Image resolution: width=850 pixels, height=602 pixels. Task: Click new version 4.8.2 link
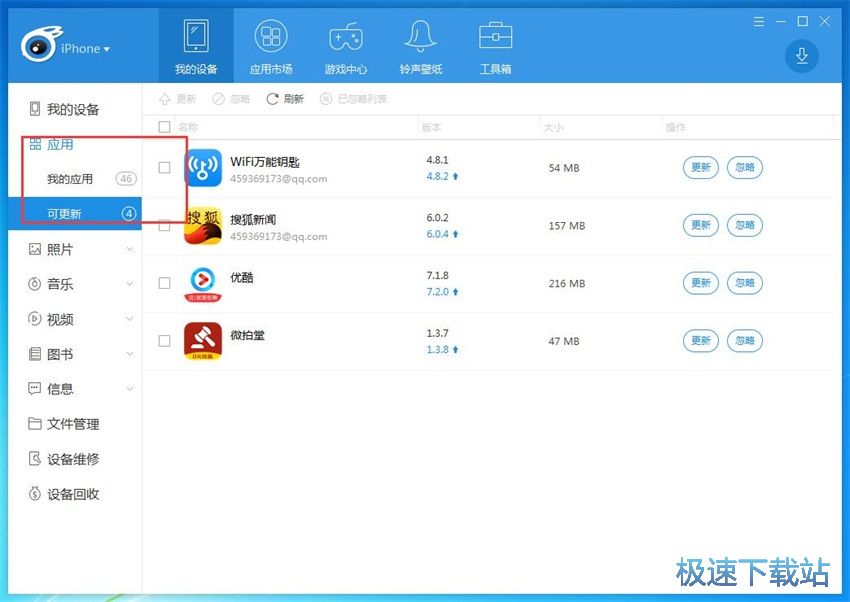pyautogui.click(x=442, y=176)
